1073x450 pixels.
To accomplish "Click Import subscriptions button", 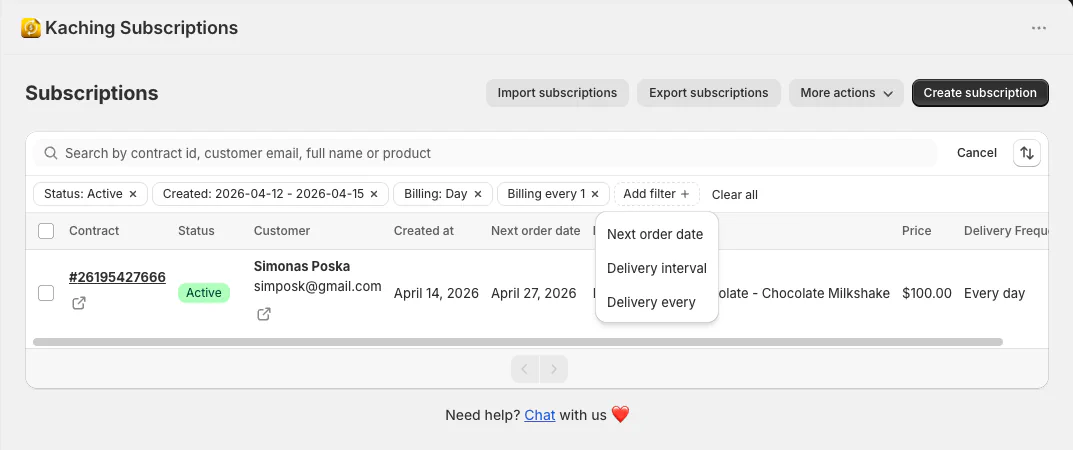I will [x=557, y=93].
